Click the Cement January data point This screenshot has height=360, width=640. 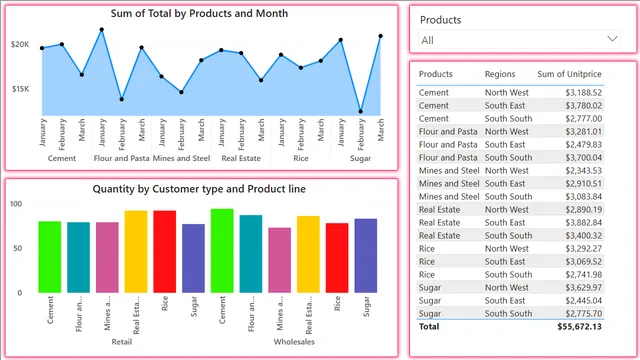coord(42,48)
